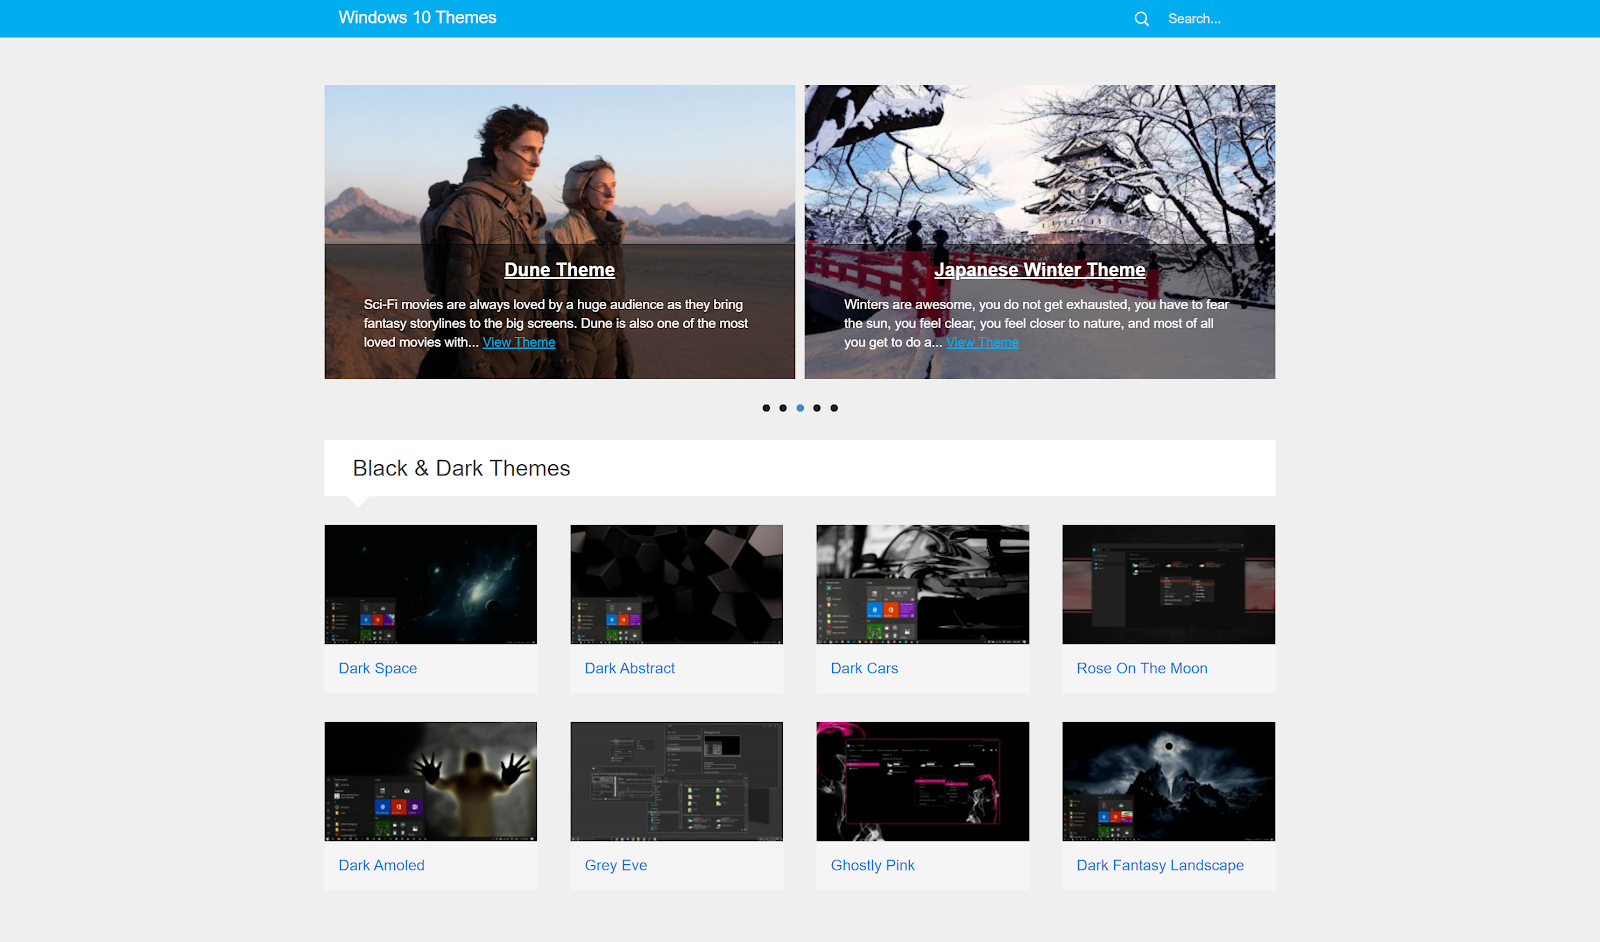Open the Dune Theme title link
1600x942 pixels.
[559, 270]
